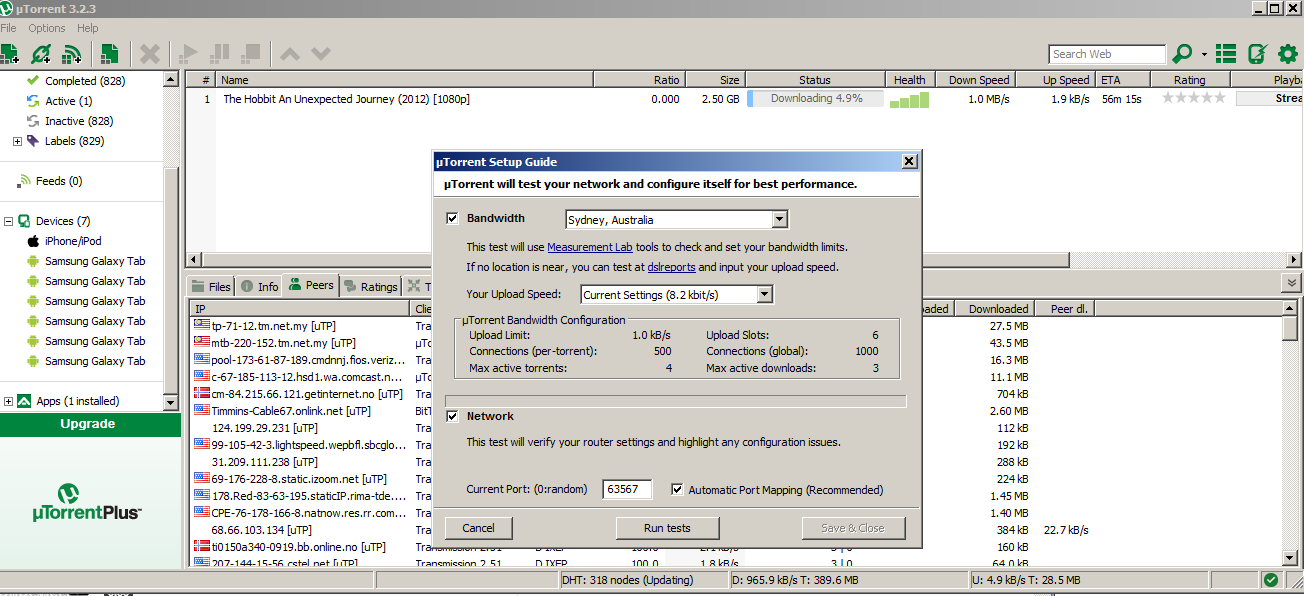Viewport: 1304px width, 596px height.
Task: Open the File menu
Action: click(x=8, y=28)
